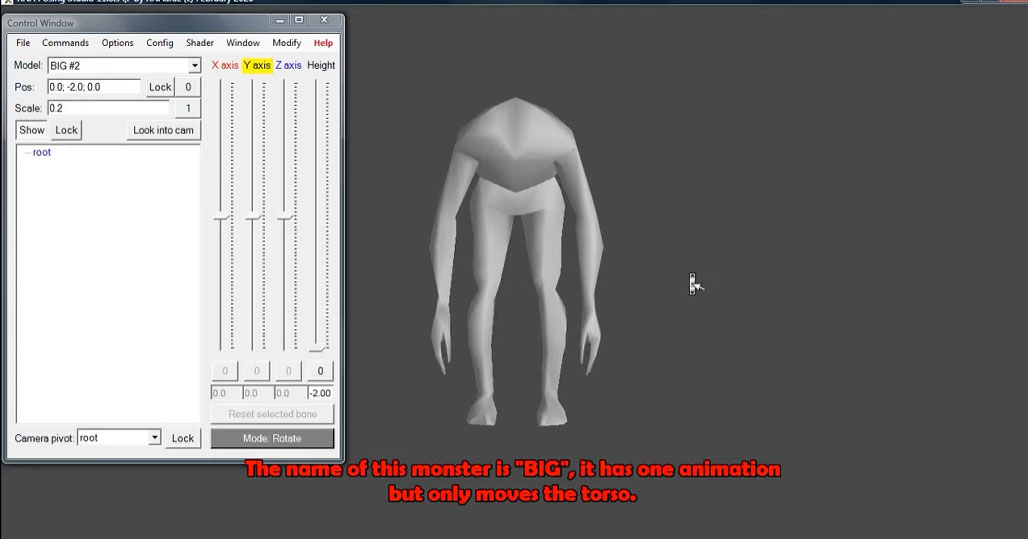Image resolution: width=1030 pixels, height=539 pixels.
Task: Click the Mode: Rotate button
Action: pyautogui.click(x=272, y=438)
